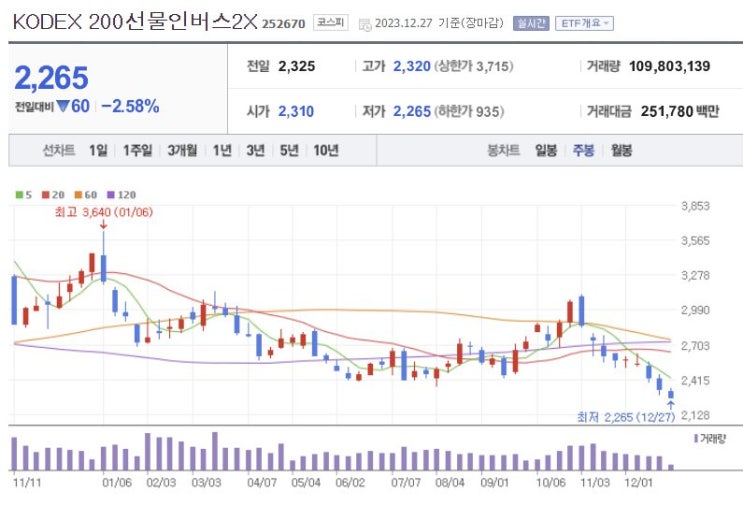Select the 주봉 weekly candle chart
Screen dimensions: 743x506
click(x=583, y=151)
